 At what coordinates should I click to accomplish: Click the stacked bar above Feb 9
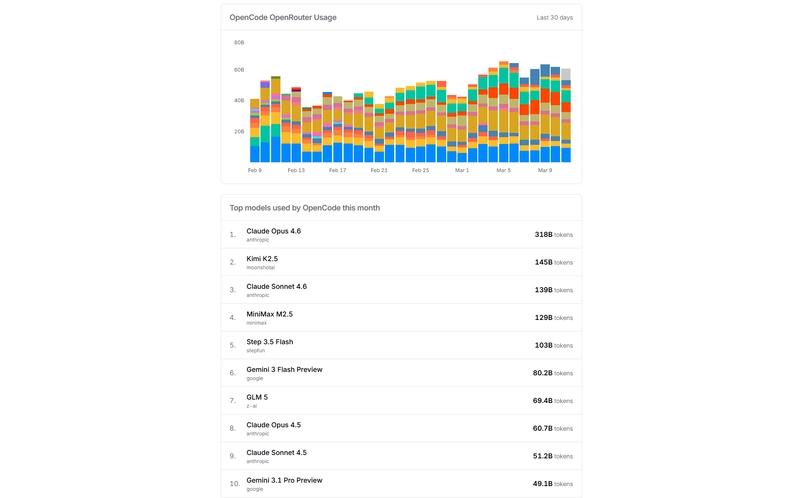pyautogui.click(x=255, y=130)
